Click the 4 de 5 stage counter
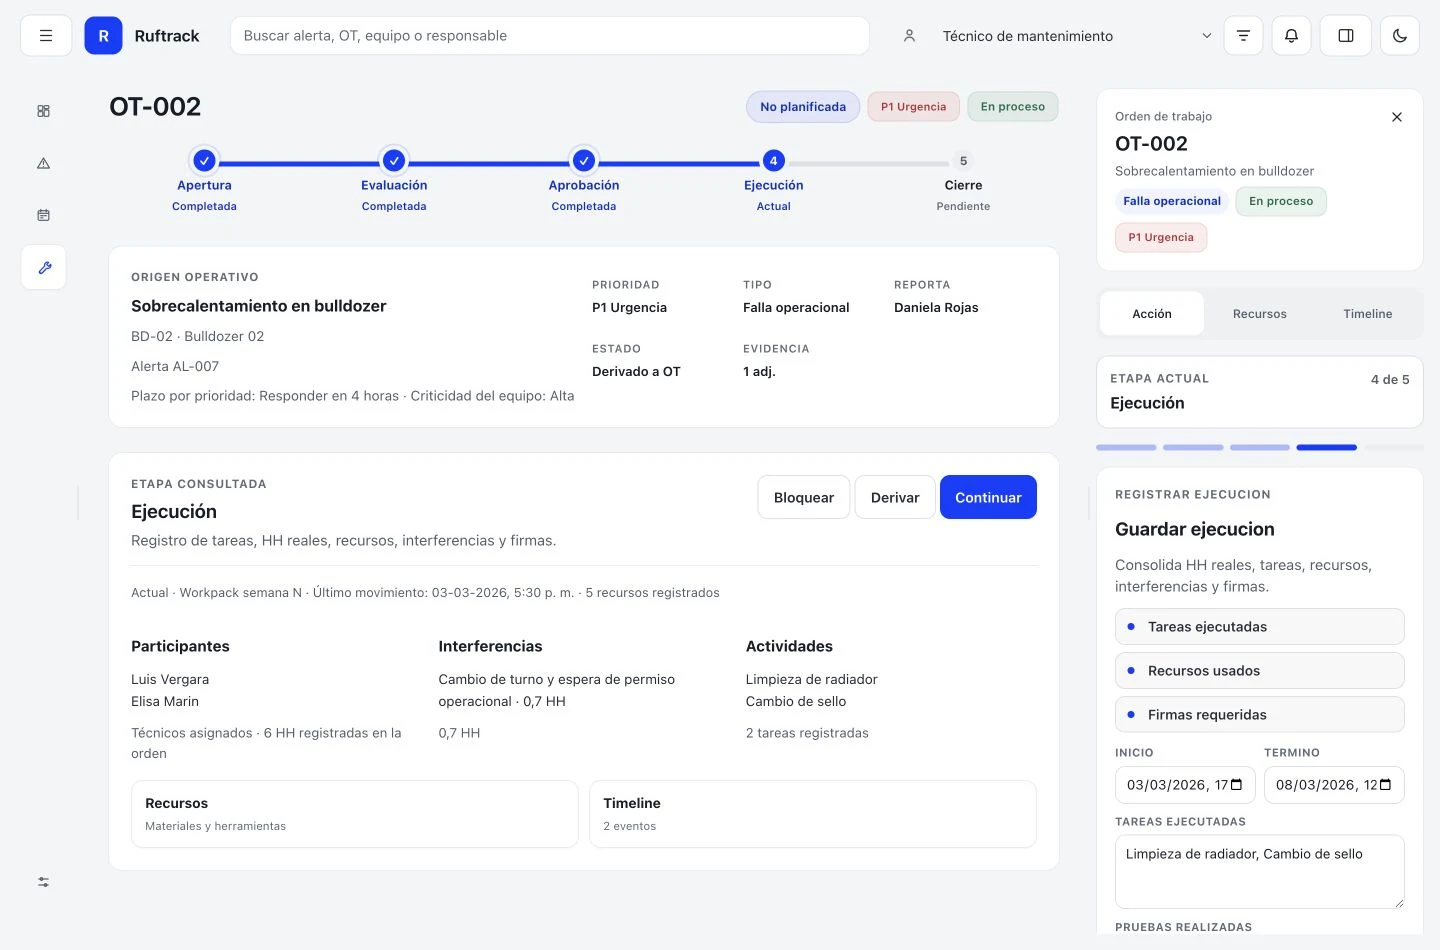Image resolution: width=1440 pixels, height=950 pixels. click(x=1390, y=379)
